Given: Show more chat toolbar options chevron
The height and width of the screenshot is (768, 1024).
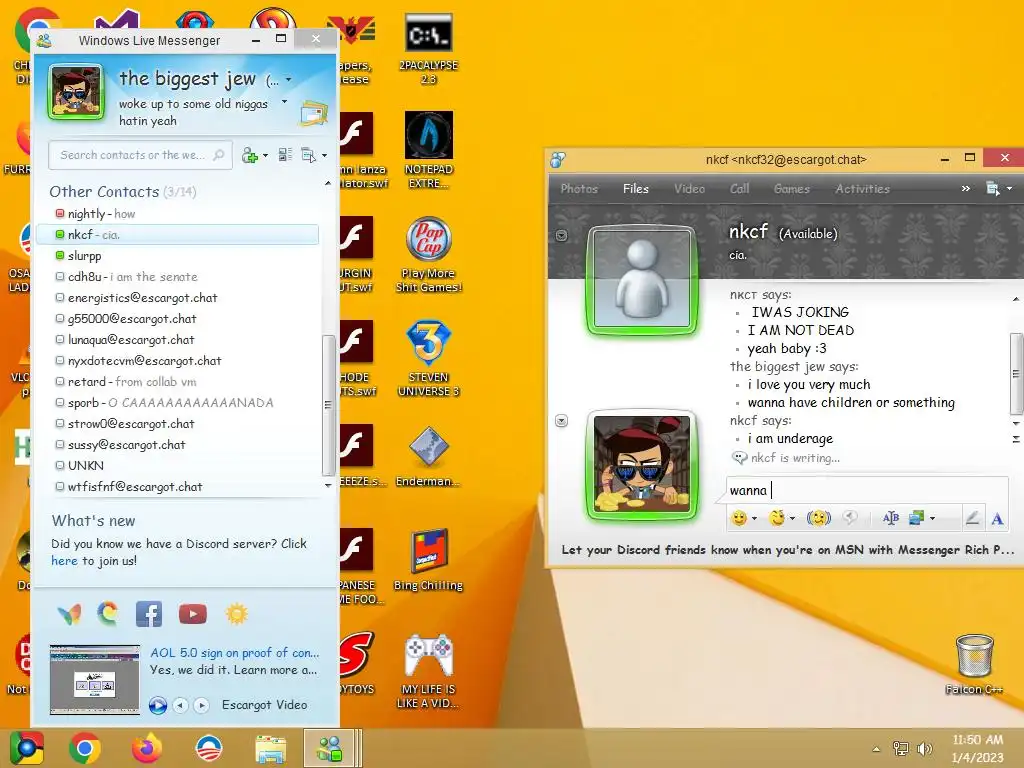Looking at the screenshot, I should 965,189.
